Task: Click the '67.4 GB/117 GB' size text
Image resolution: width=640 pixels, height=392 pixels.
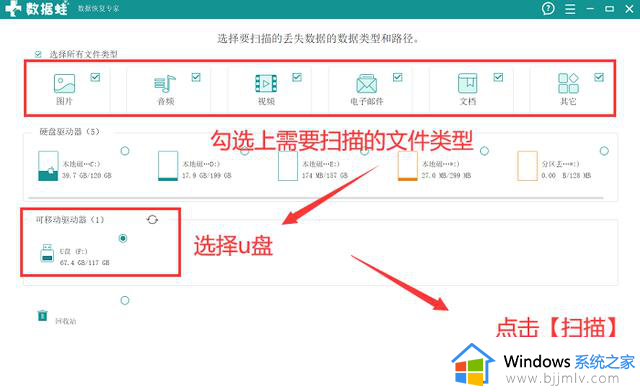Action: click(x=84, y=263)
